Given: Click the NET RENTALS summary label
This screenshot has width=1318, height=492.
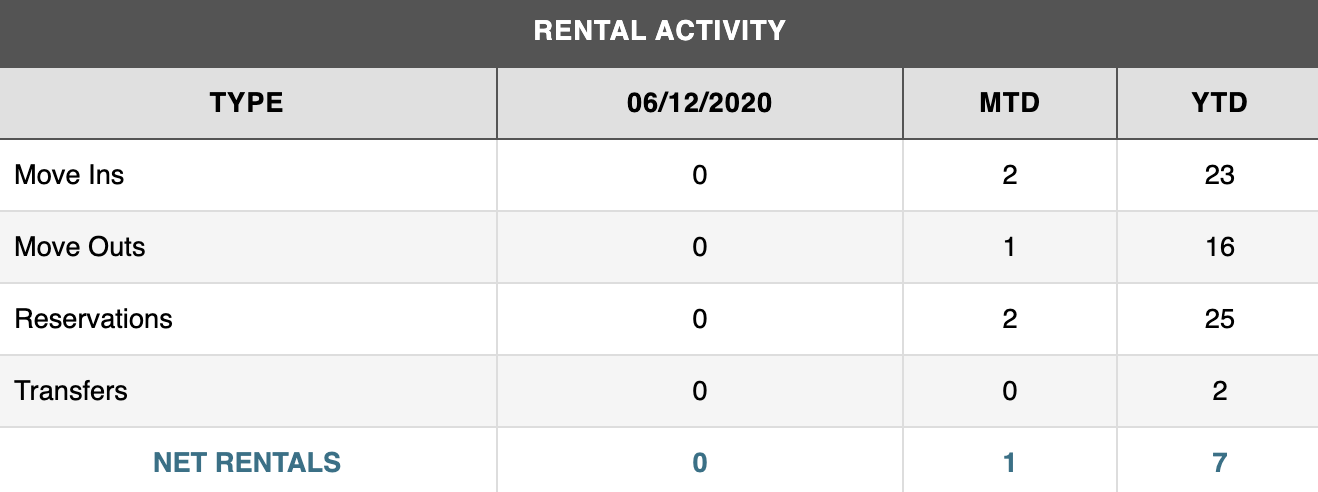Looking at the screenshot, I should tap(247, 463).
